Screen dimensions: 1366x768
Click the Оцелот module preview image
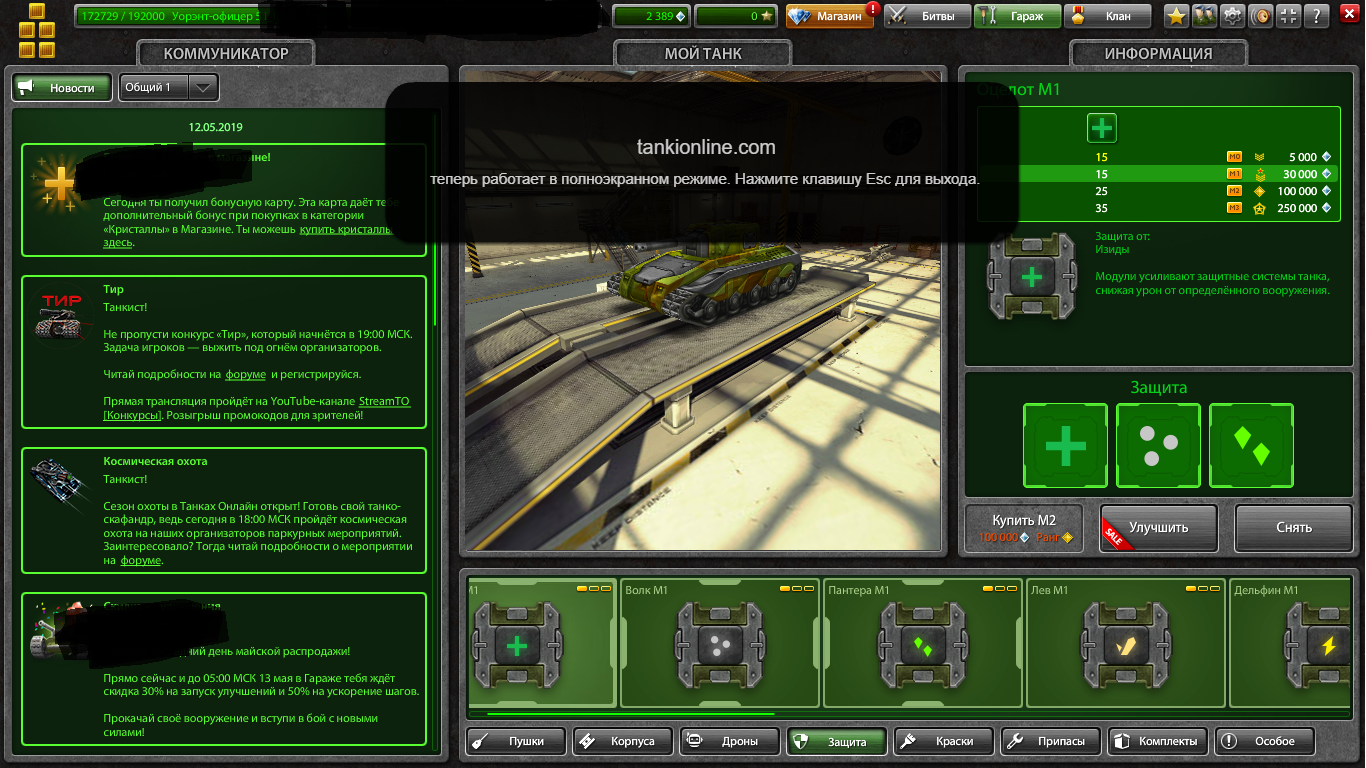[x=1033, y=276]
